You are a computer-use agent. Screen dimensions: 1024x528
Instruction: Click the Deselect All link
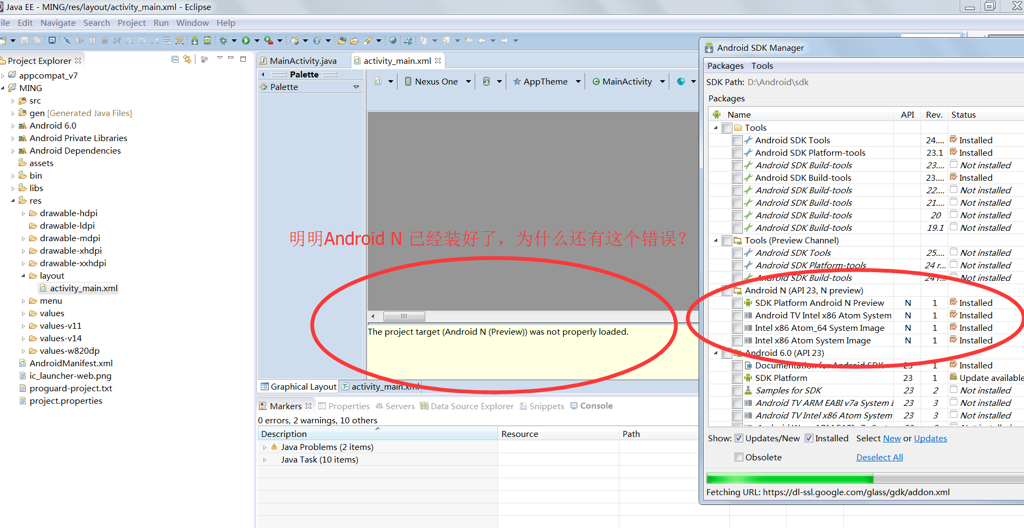pos(880,457)
